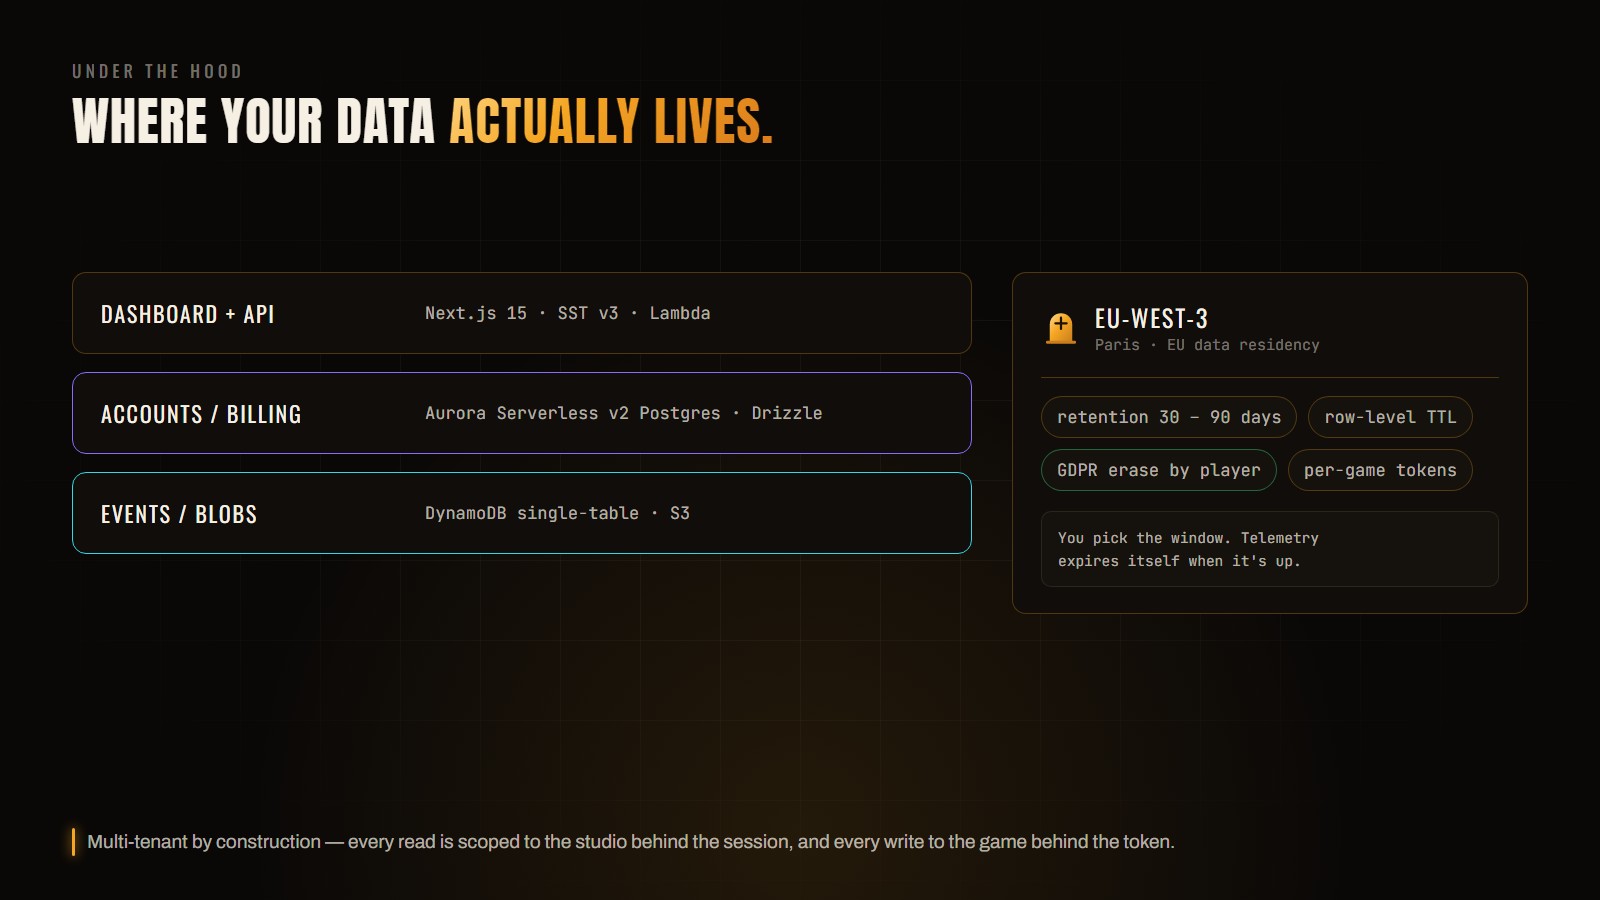Select the Events / Blobs card
Screen dimensions: 1600x900
point(522,513)
